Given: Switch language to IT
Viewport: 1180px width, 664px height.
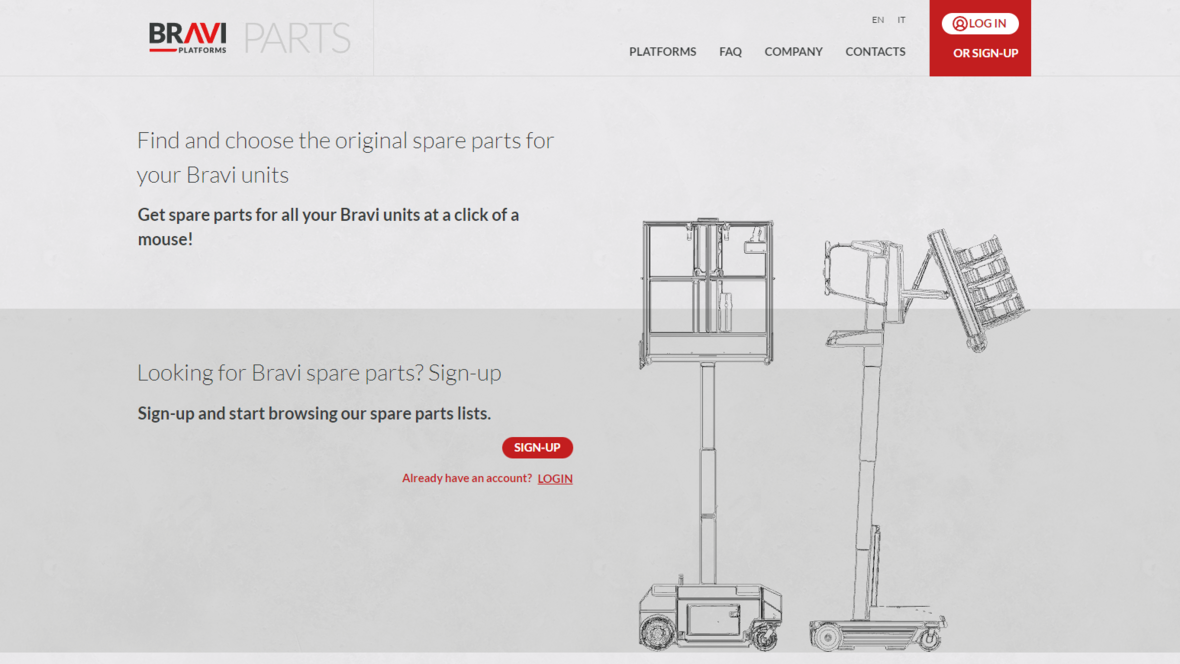Looking at the screenshot, I should [x=901, y=20].
